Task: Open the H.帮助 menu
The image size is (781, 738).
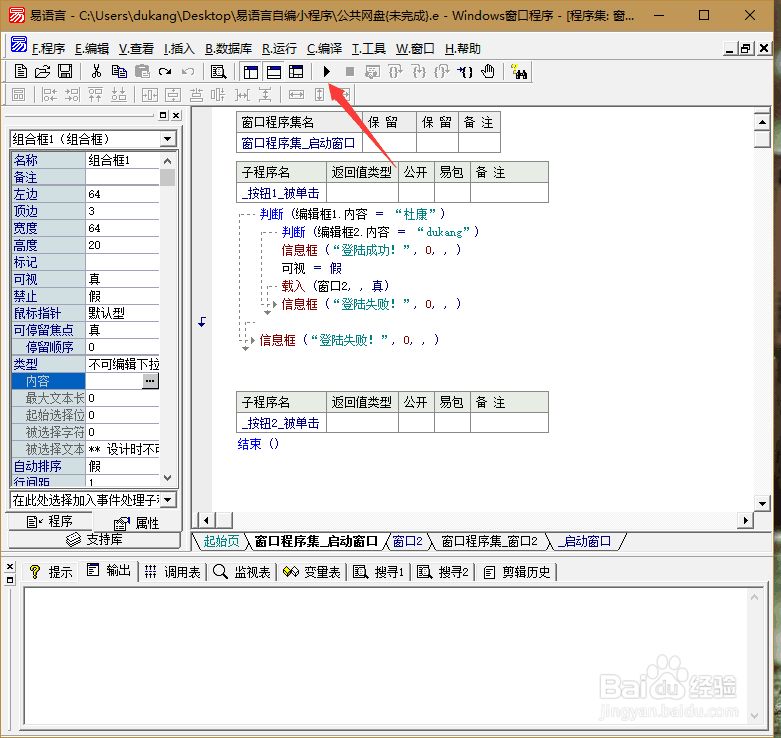Action: (x=463, y=49)
